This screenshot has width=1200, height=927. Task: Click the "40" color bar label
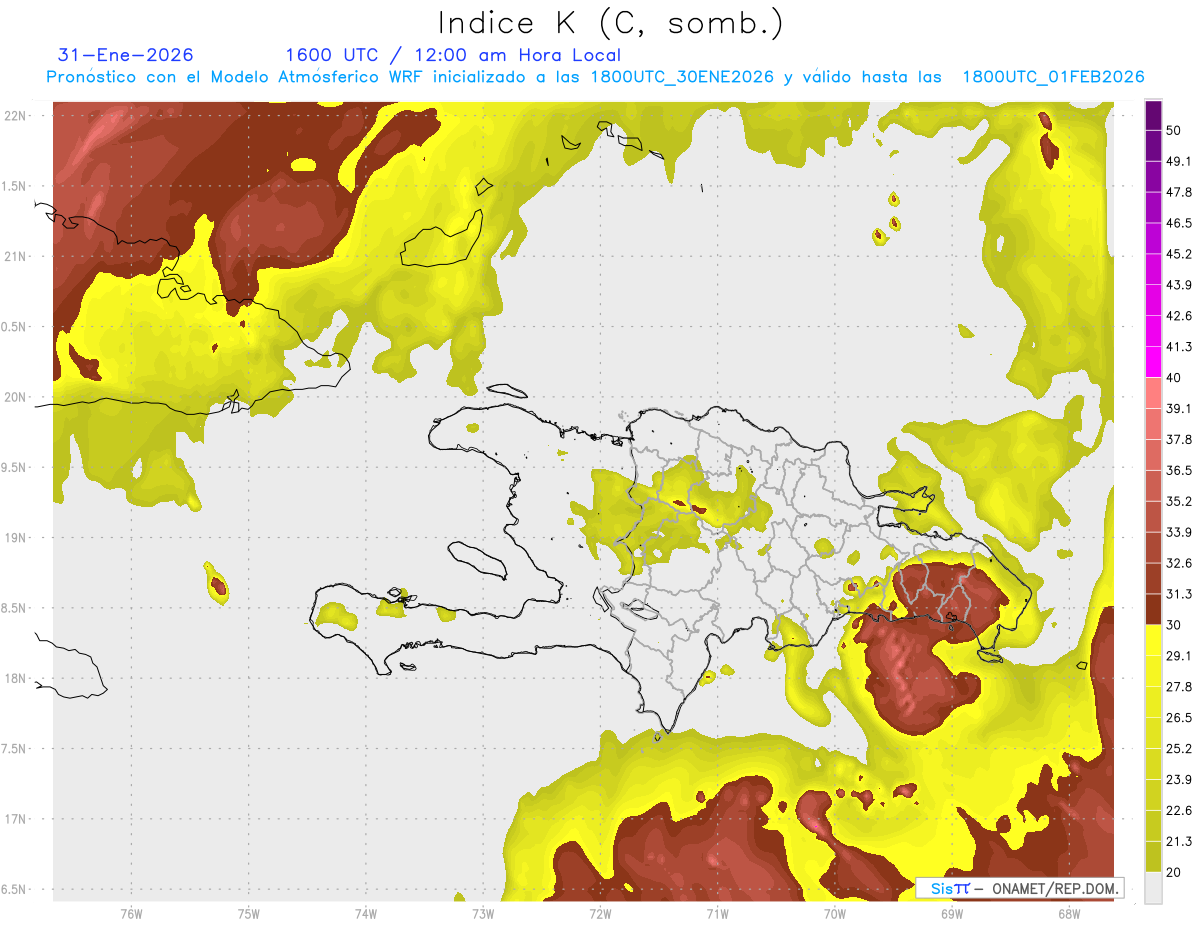[x=1174, y=378]
